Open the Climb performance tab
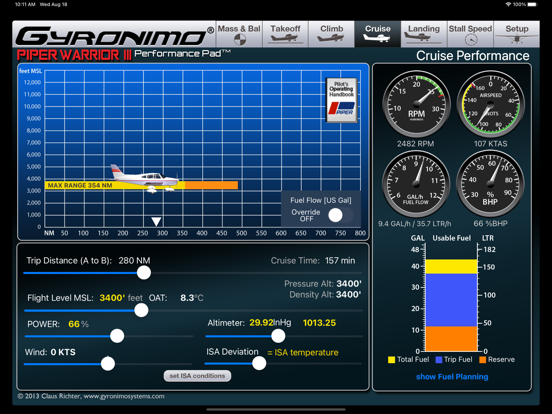Screen dimensions: 552x414 [x=332, y=34]
